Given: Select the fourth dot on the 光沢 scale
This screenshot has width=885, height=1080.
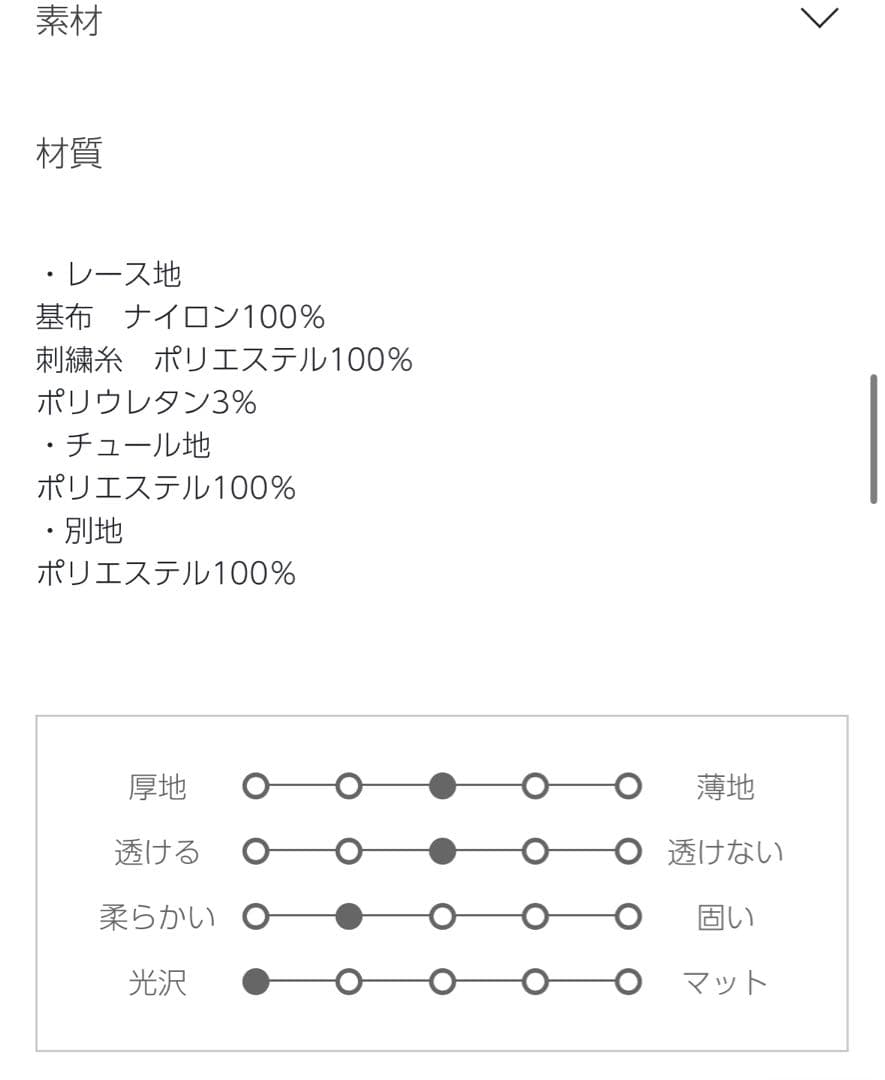Looking at the screenshot, I should (534, 982).
